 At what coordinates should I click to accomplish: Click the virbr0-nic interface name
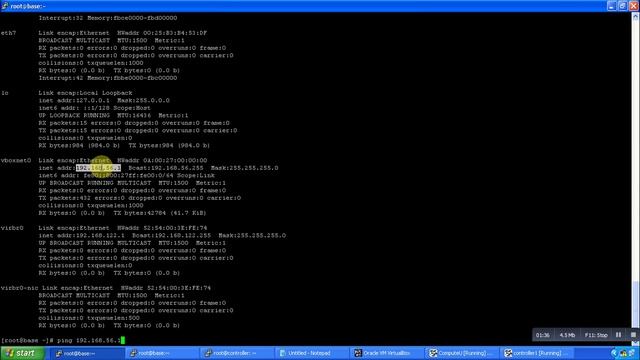click(x=20, y=288)
